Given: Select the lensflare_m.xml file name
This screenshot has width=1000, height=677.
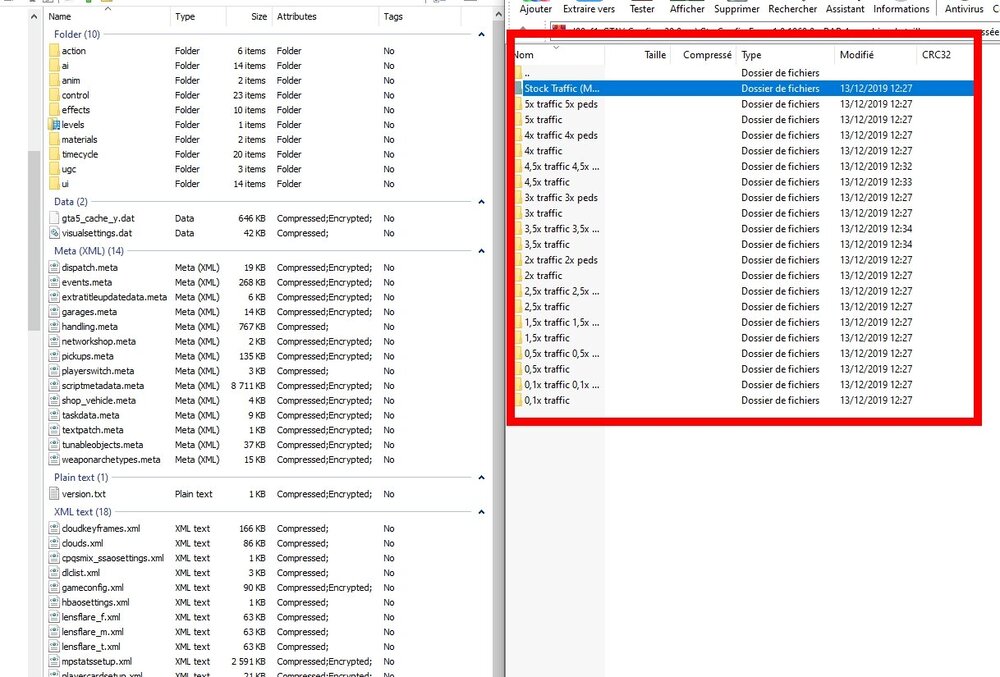Looking at the screenshot, I should click(92, 632).
